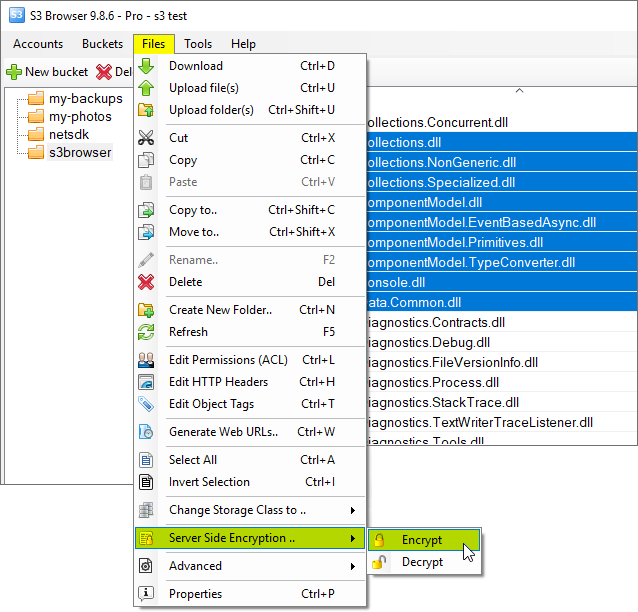Click the New bucket toolbar button
Viewport: 638px width, 612px height.
47,72
